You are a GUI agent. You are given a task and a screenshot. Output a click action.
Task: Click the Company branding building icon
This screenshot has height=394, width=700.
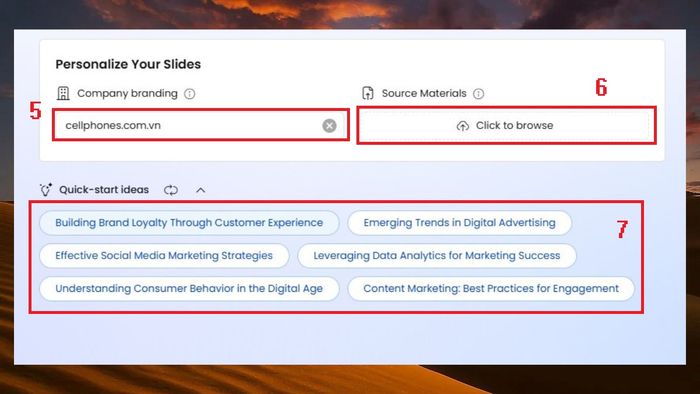click(63, 93)
